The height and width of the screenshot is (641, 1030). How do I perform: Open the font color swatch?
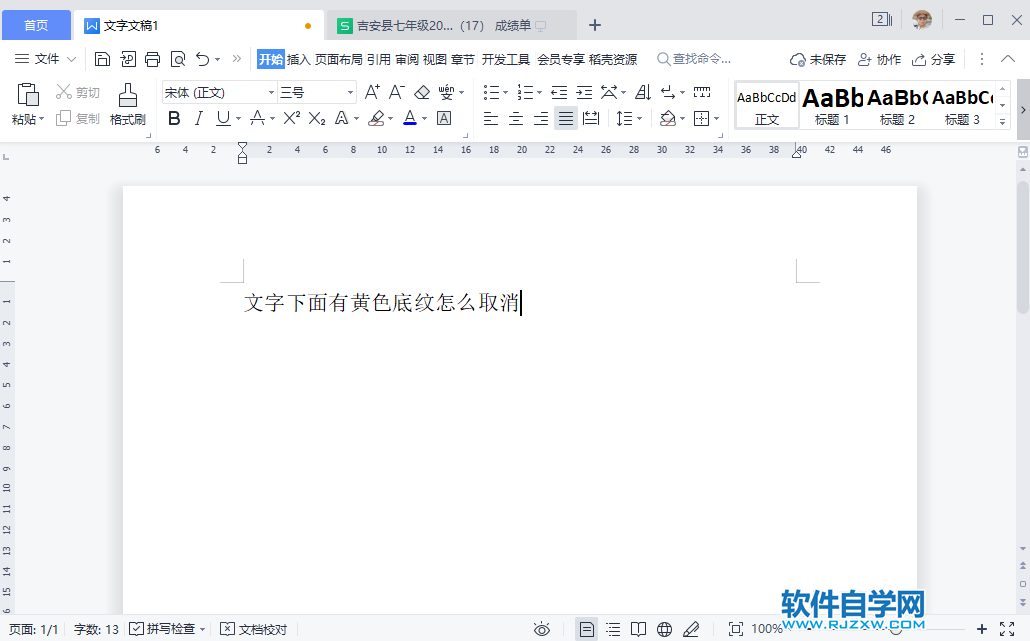click(x=412, y=119)
